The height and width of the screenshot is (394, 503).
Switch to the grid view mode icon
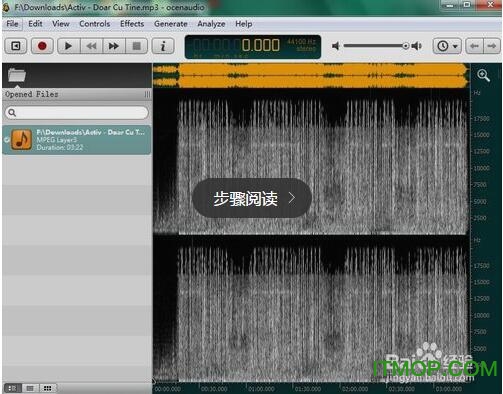[47, 388]
